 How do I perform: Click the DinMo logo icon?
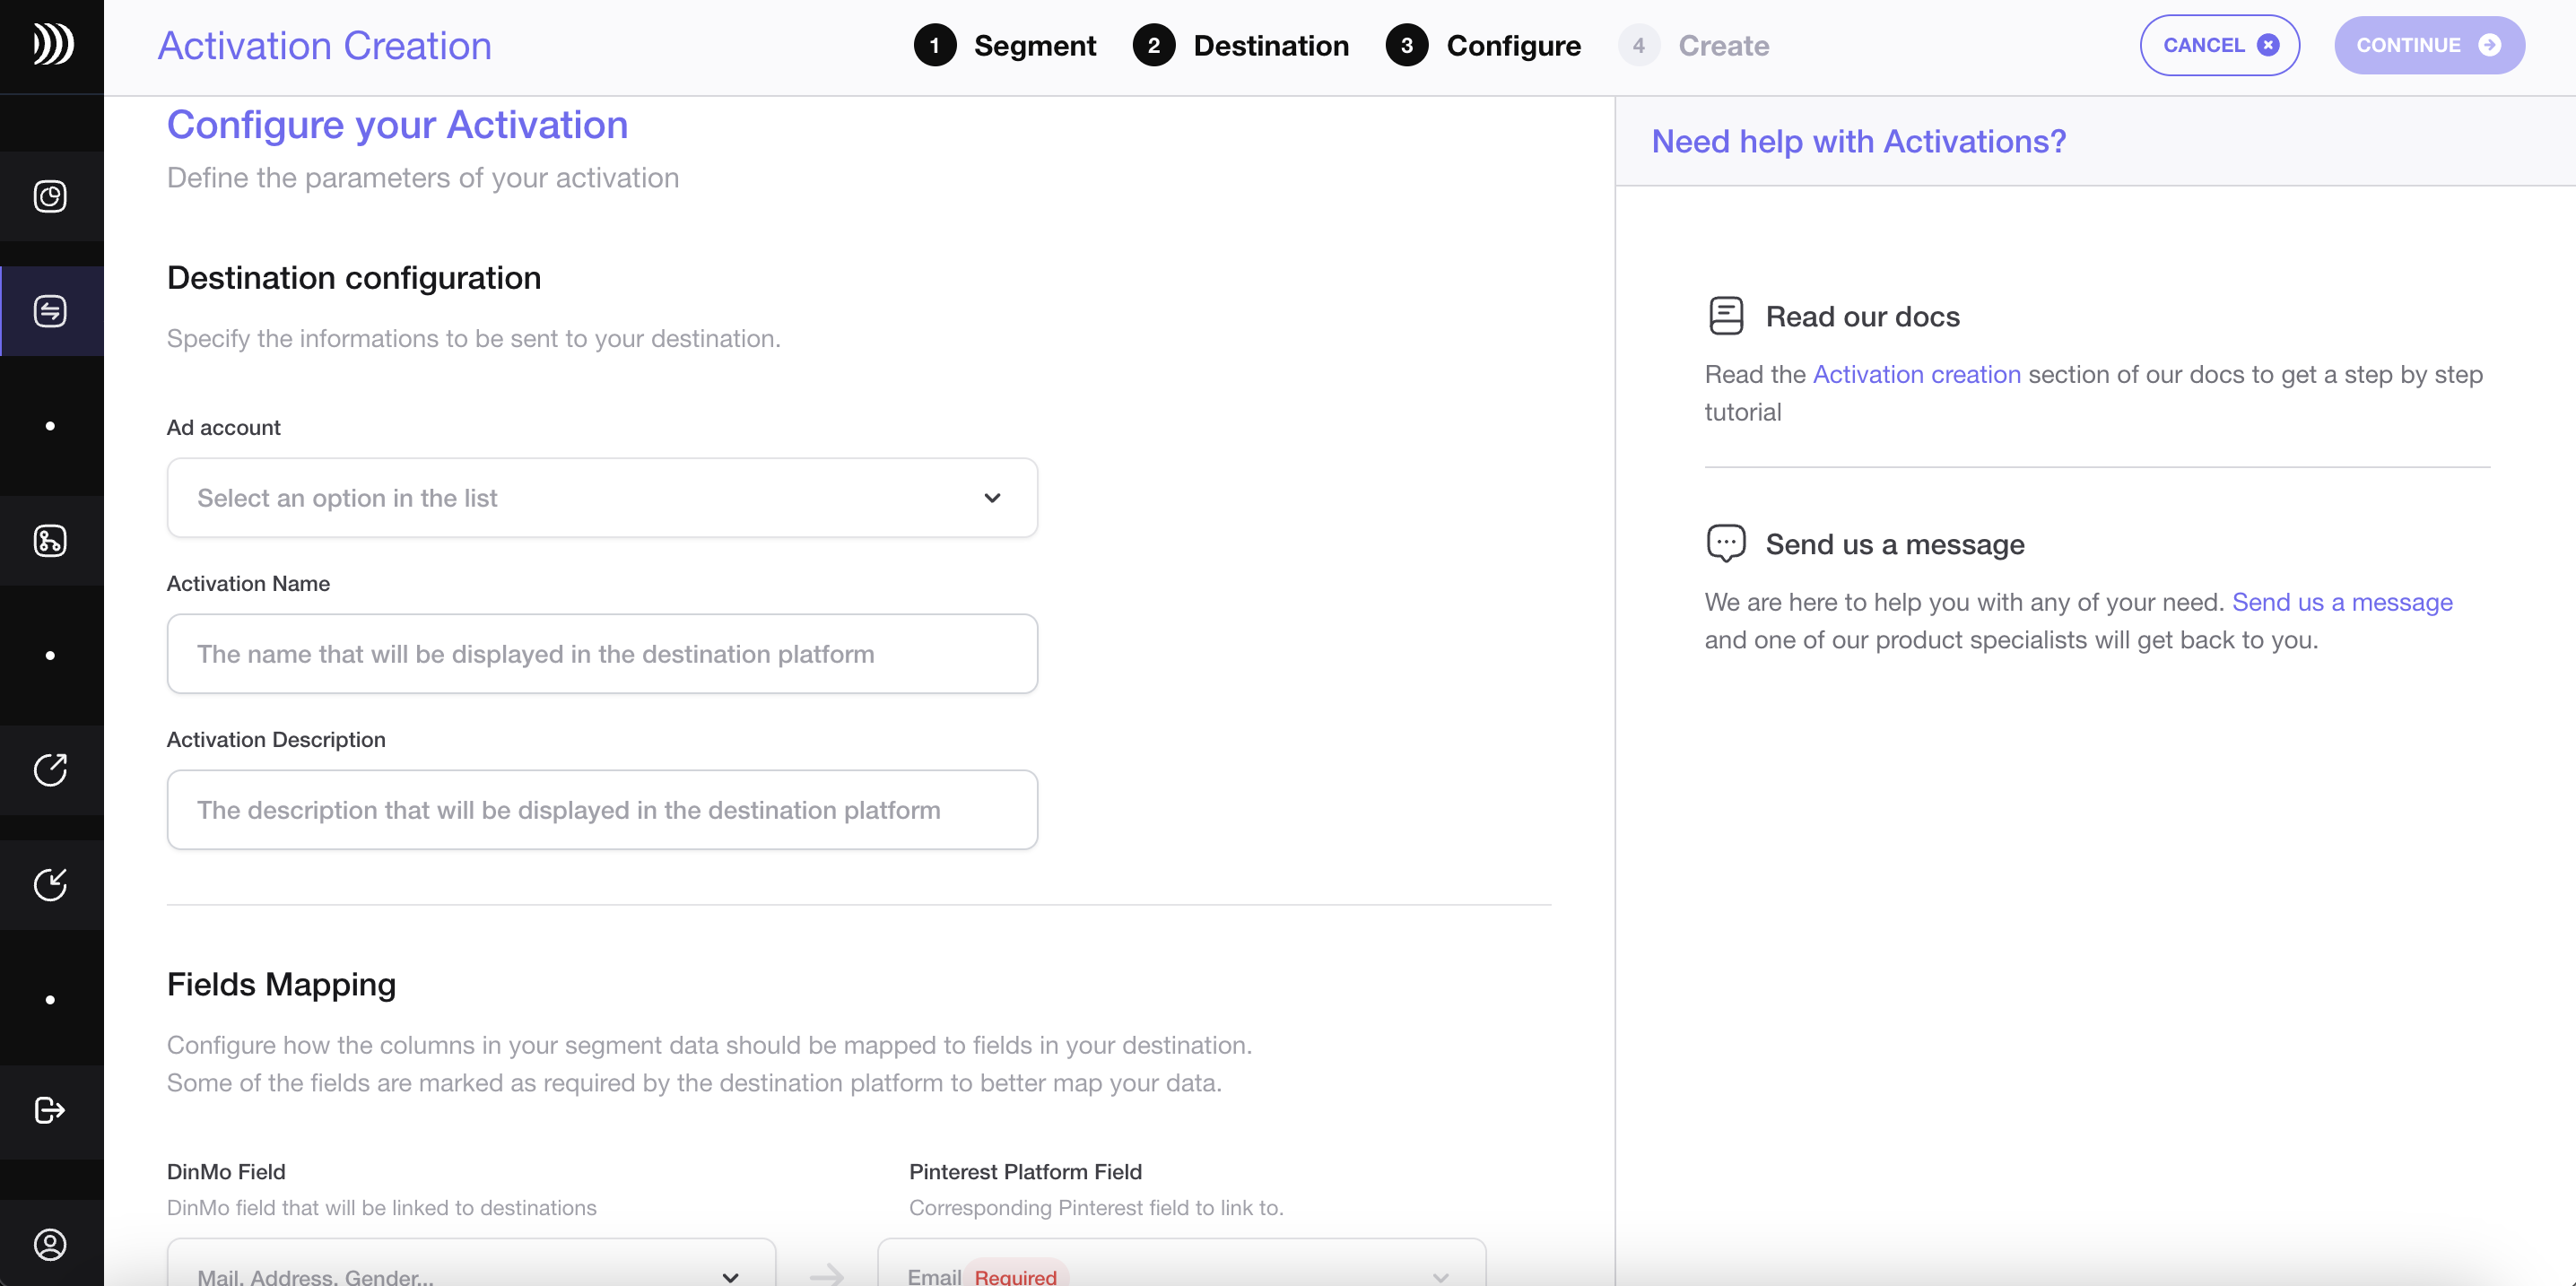pos(52,45)
